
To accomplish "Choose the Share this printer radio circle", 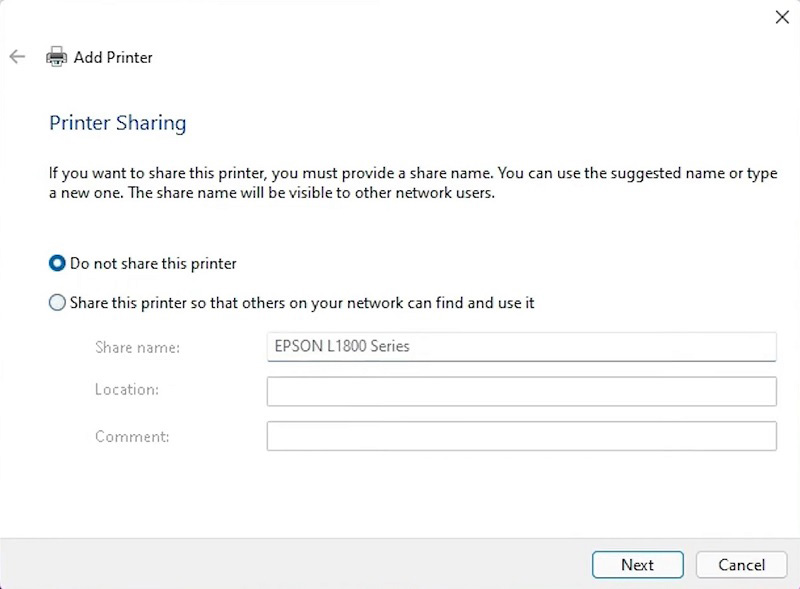I will [x=57, y=303].
